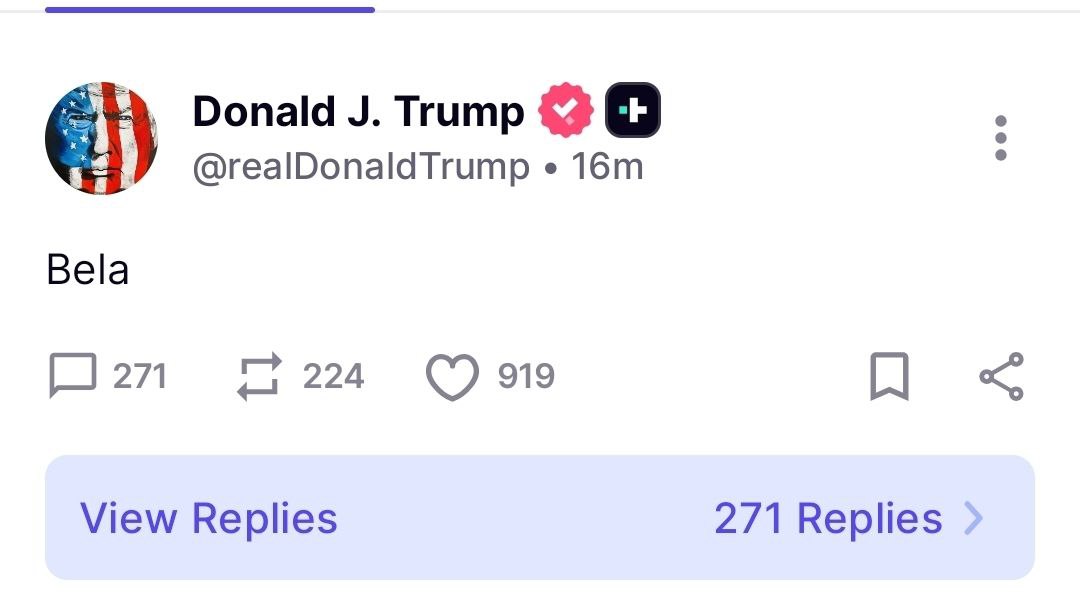Viewport: 1080px width, 597px height.
Task: Click the red verified checkmark badge
Action: [565, 109]
